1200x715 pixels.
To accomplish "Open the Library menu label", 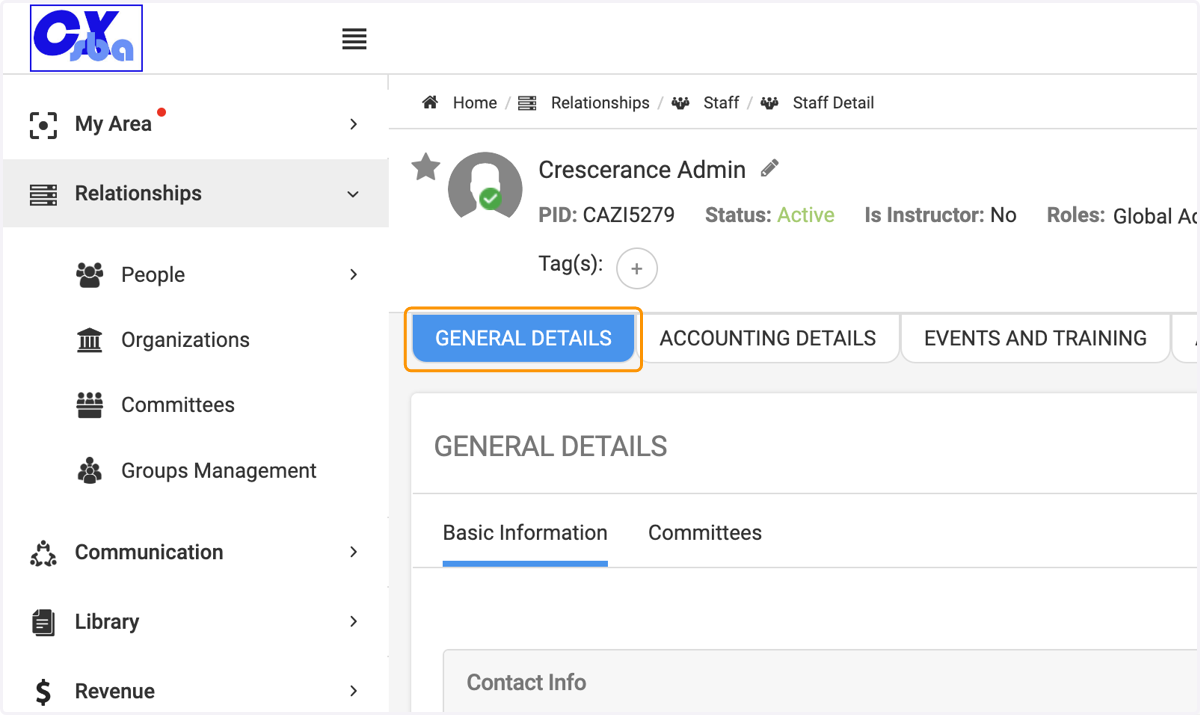I will tap(107, 622).
